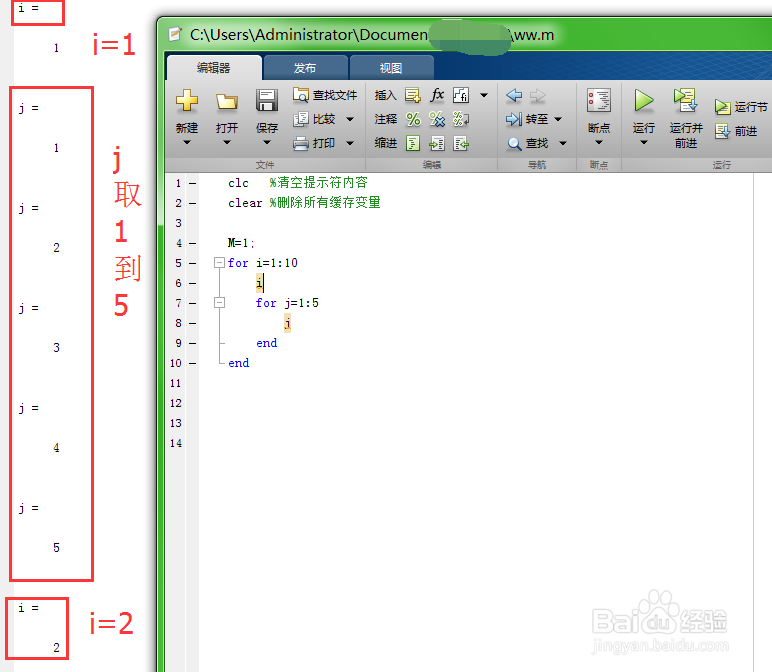Uncomment lines with crossed % icon
Viewport: 772px width, 672px height.
pyautogui.click(x=437, y=119)
